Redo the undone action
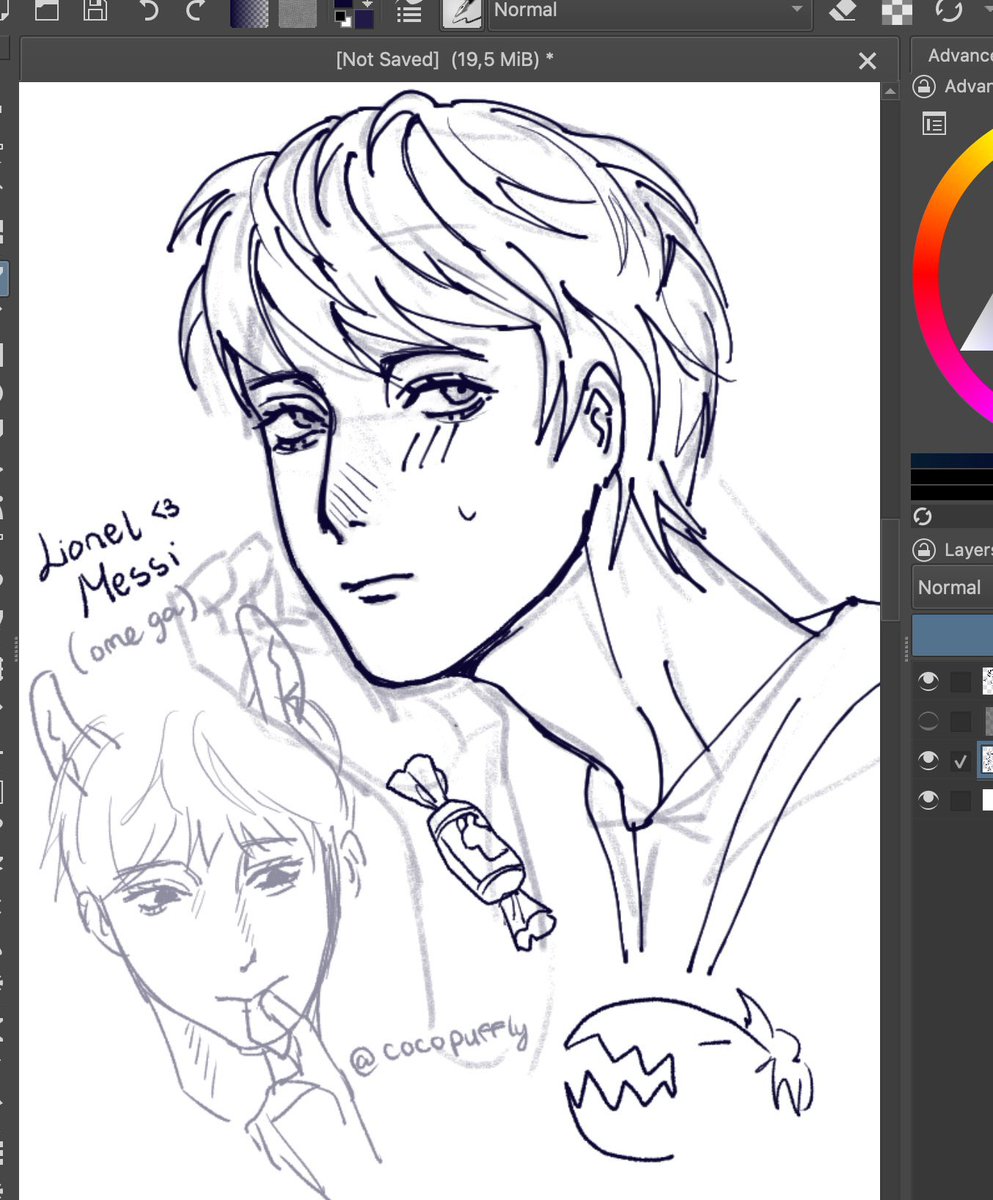This screenshot has width=993, height=1200. point(196,12)
